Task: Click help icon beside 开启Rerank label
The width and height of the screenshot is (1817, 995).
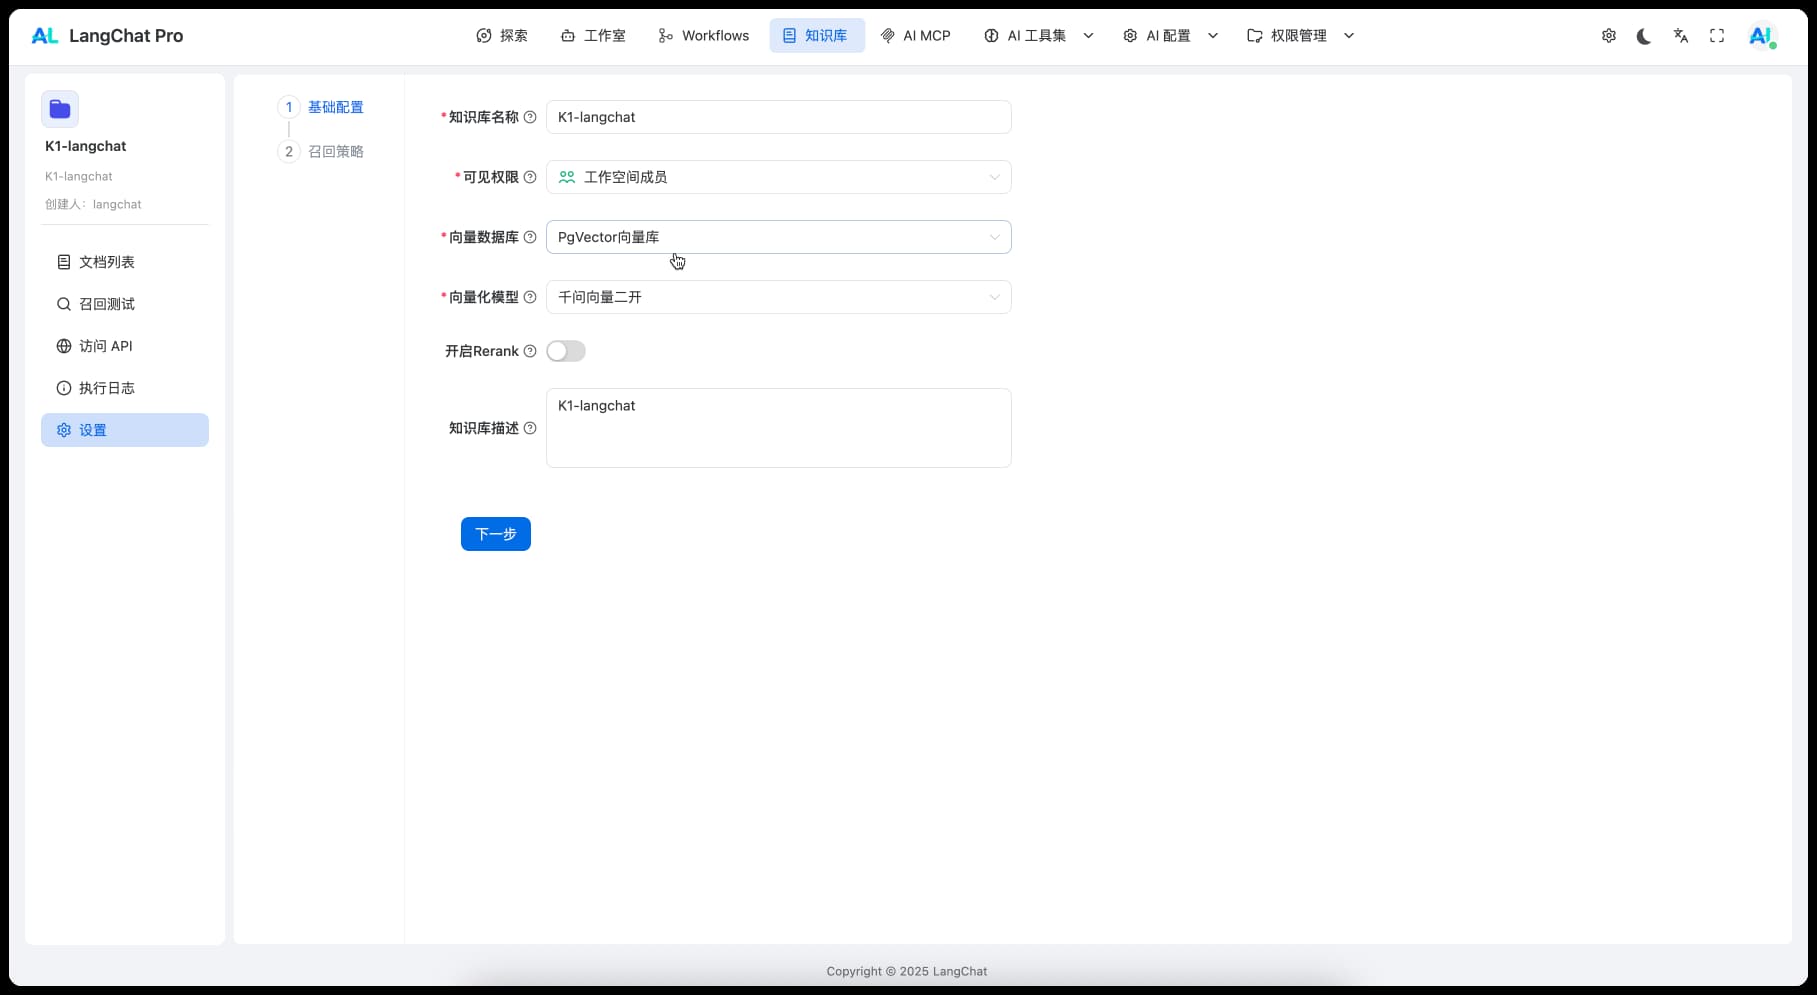Action: pyautogui.click(x=530, y=351)
